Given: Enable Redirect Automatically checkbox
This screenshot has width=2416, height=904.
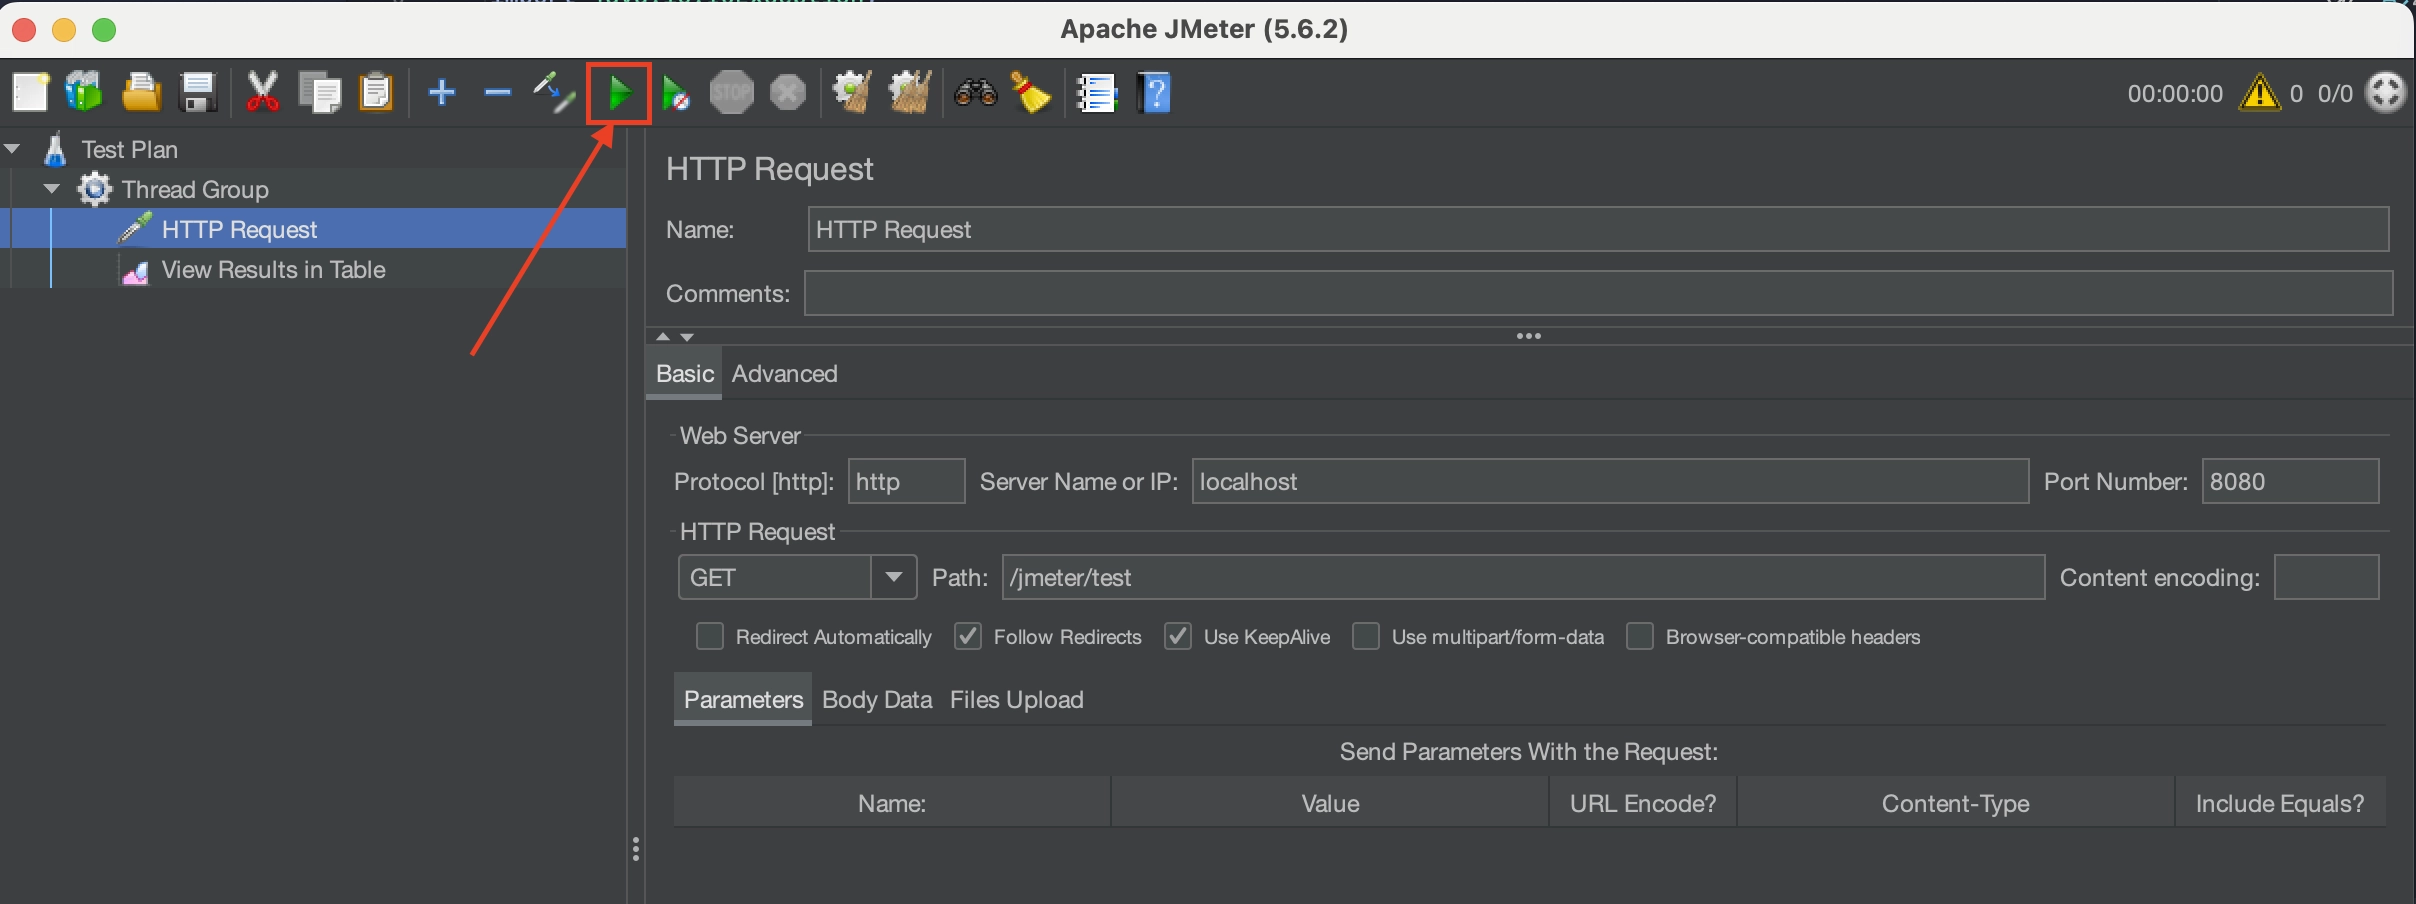Looking at the screenshot, I should 709,636.
